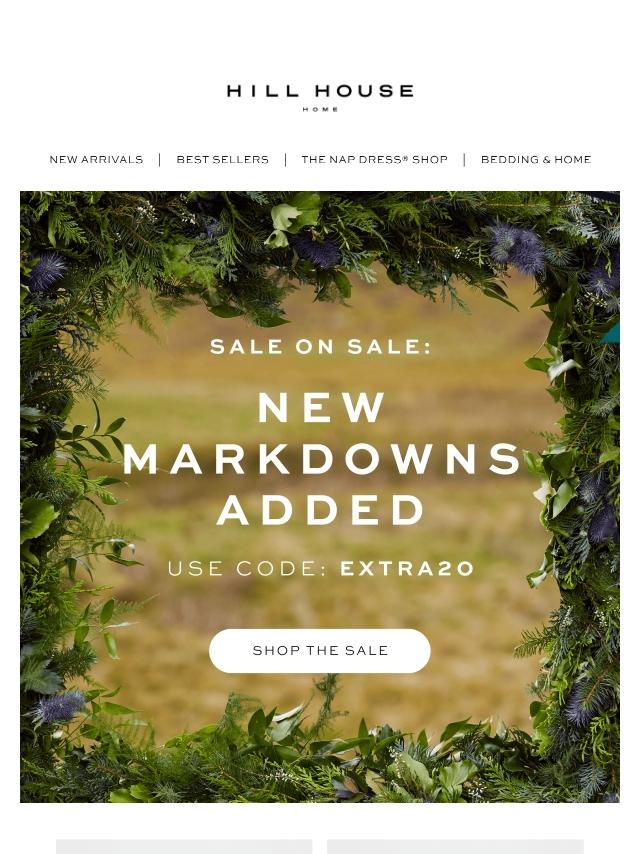Click the word ADDED in headline

pyautogui.click(x=321, y=510)
